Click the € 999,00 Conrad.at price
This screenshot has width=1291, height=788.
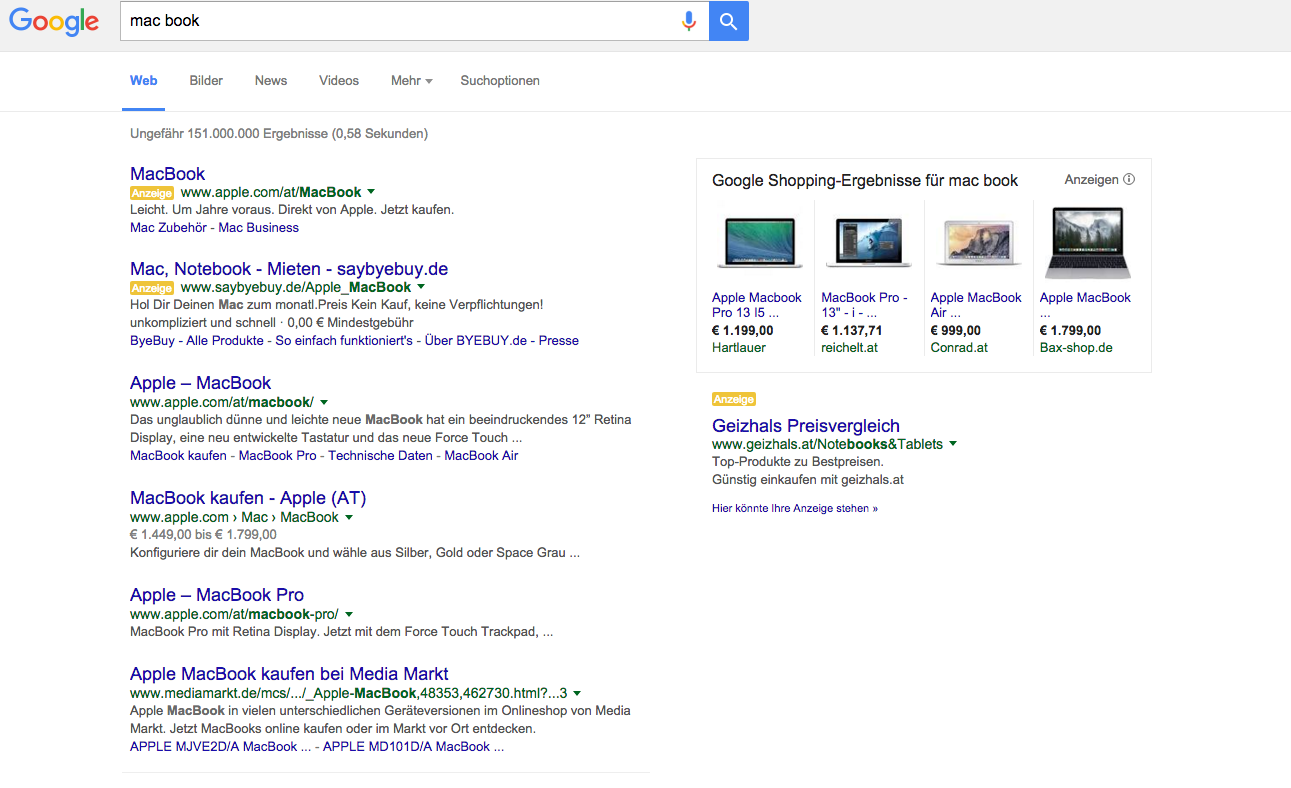pyautogui.click(x=956, y=331)
